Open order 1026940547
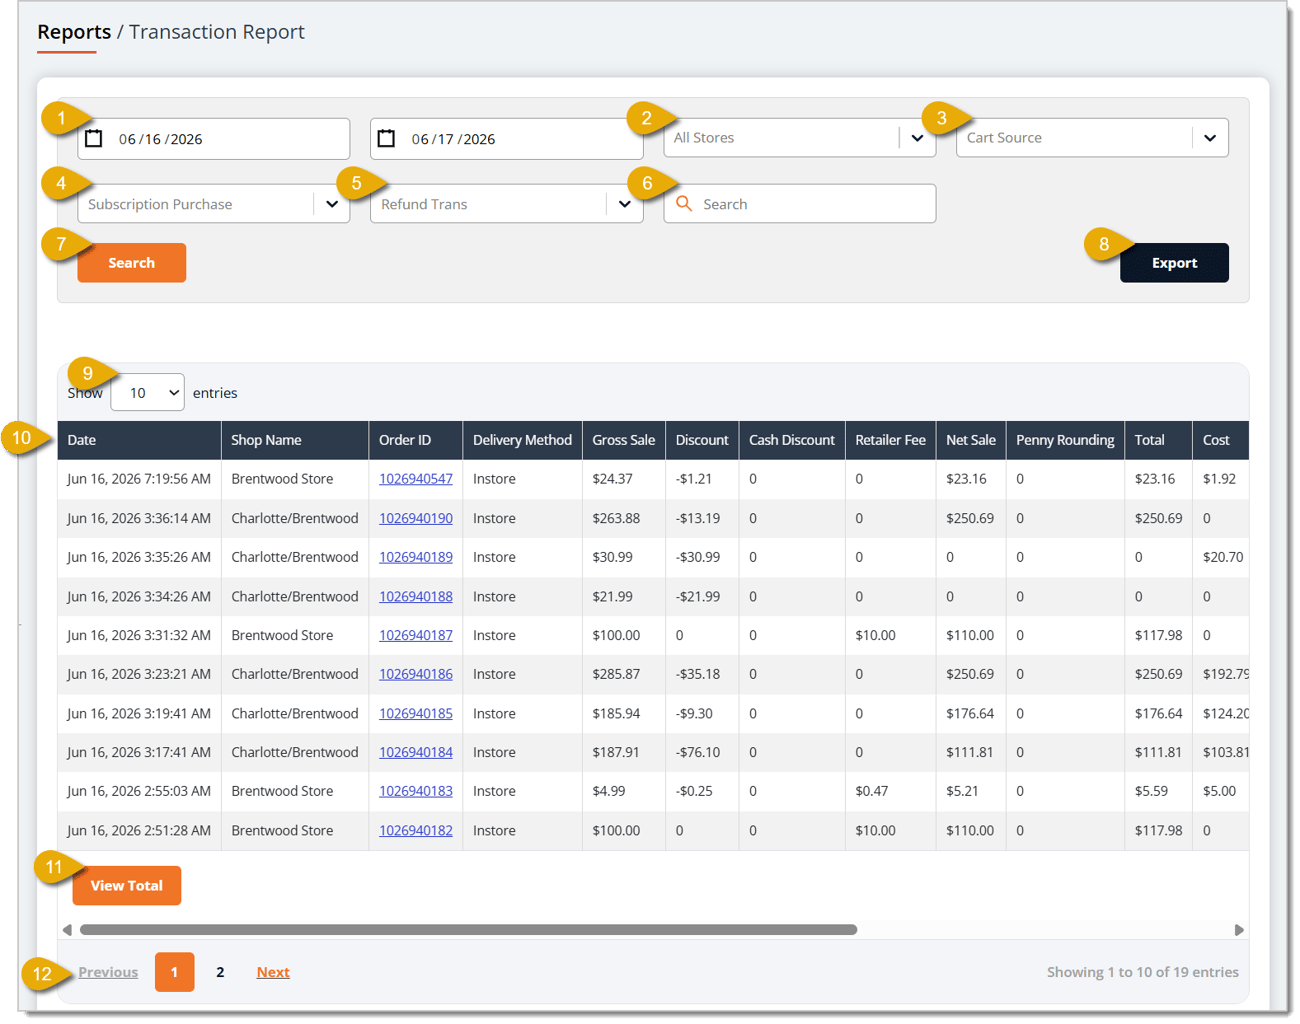The width and height of the screenshot is (1300, 1024). (416, 479)
